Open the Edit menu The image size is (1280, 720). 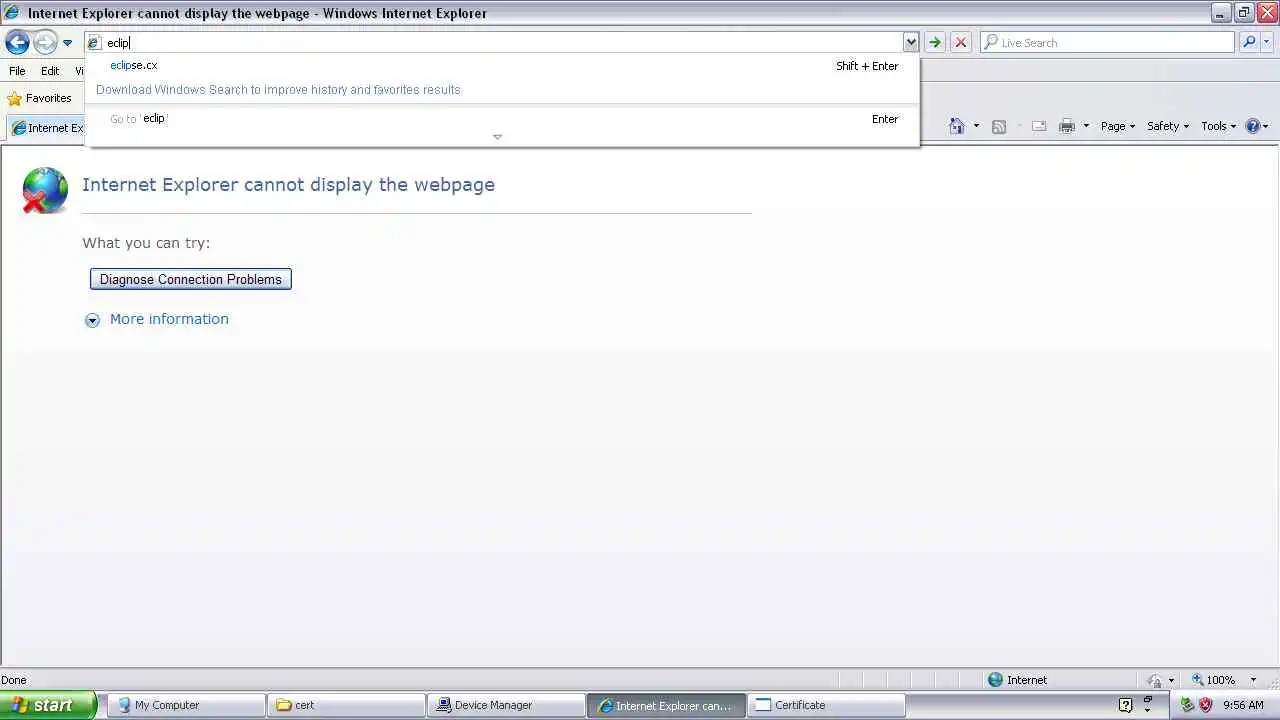coord(50,71)
